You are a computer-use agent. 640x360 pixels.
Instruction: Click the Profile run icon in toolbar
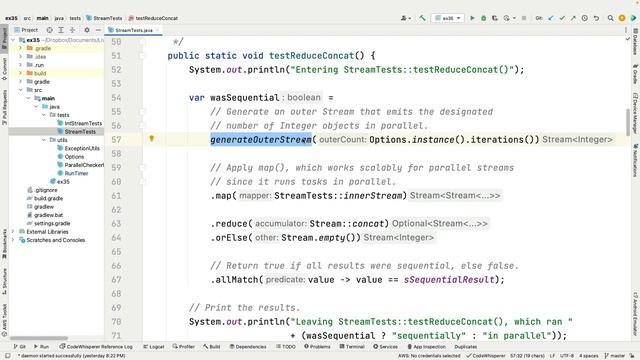(x=507, y=18)
